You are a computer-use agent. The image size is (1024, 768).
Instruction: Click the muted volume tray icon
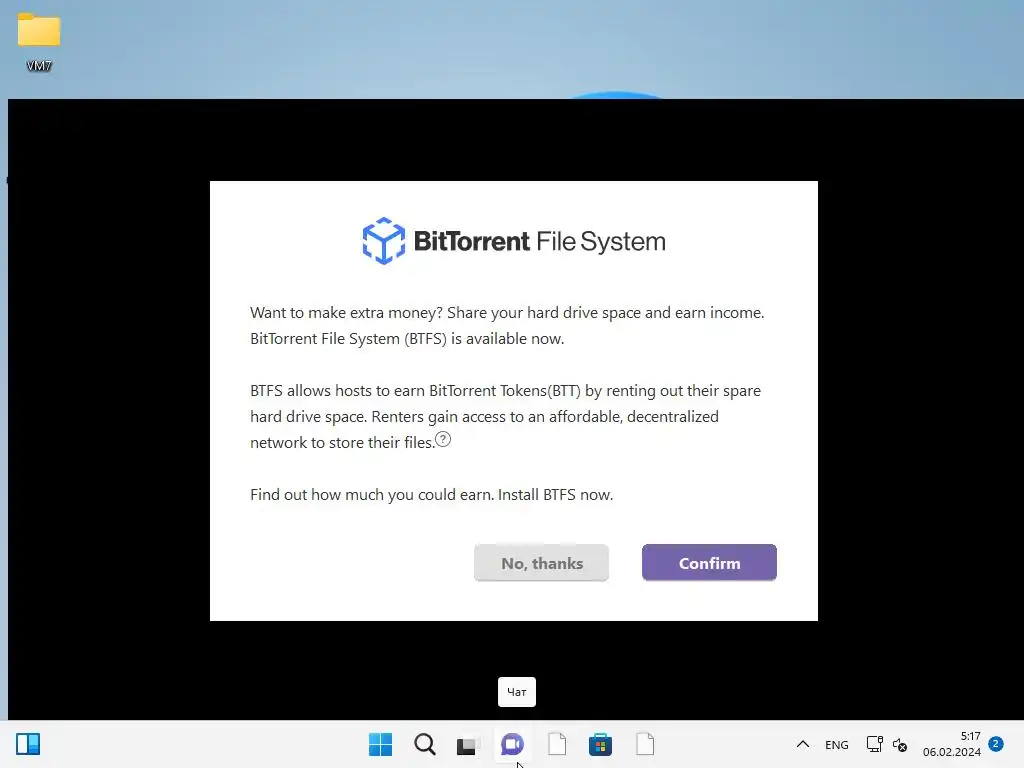point(900,744)
